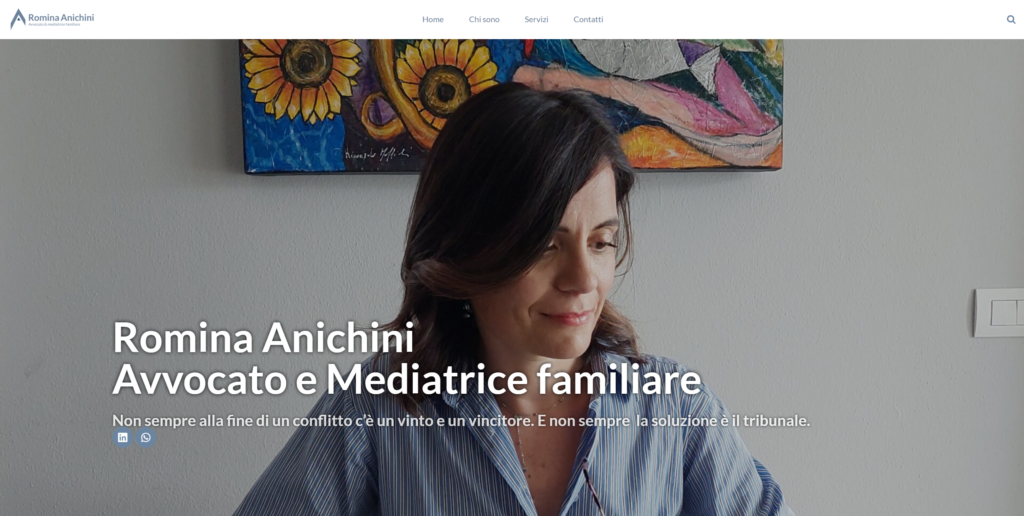
Task: Start a chat via WhatsApp icon
Action: pyautogui.click(x=146, y=438)
